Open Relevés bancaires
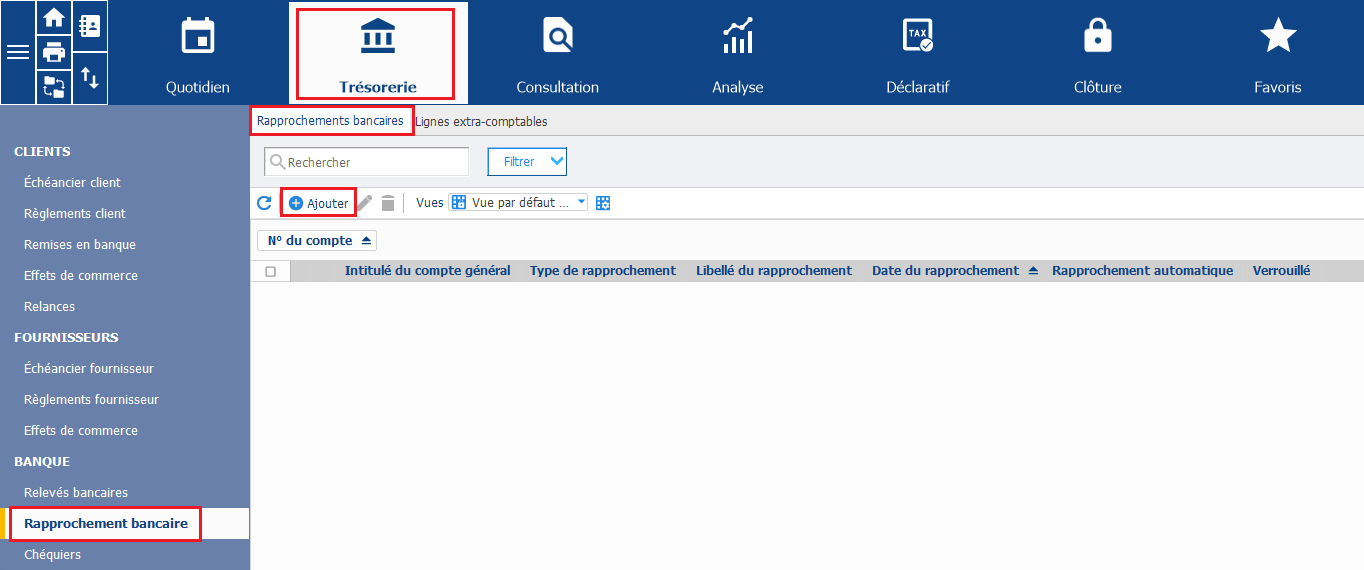The image size is (1364, 570). (76, 493)
